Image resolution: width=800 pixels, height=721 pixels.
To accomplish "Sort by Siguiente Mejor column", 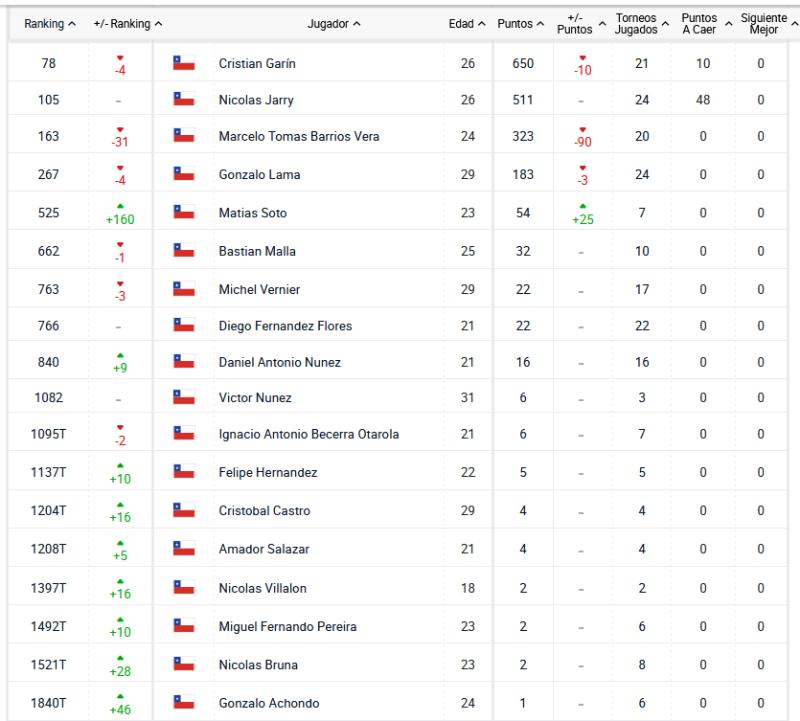I will (x=764, y=23).
